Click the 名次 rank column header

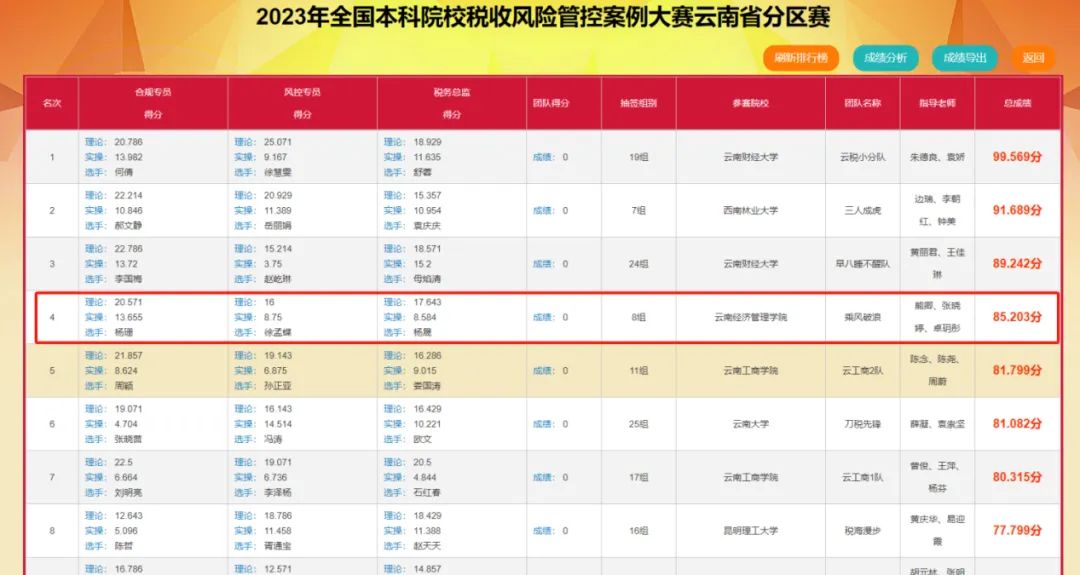point(52,103)
